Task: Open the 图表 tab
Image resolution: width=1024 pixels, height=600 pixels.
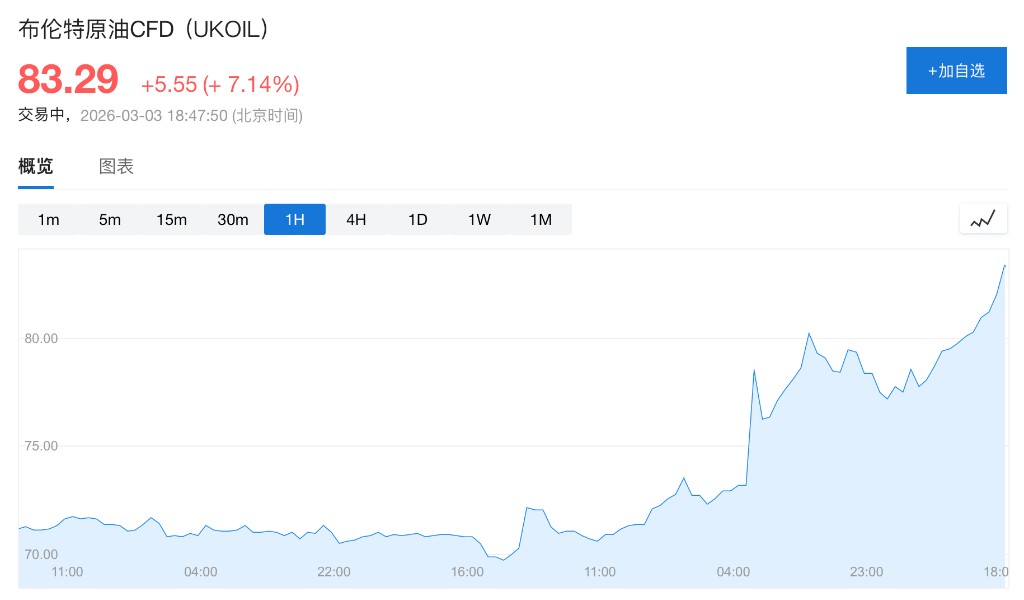Action: point(116,167)
